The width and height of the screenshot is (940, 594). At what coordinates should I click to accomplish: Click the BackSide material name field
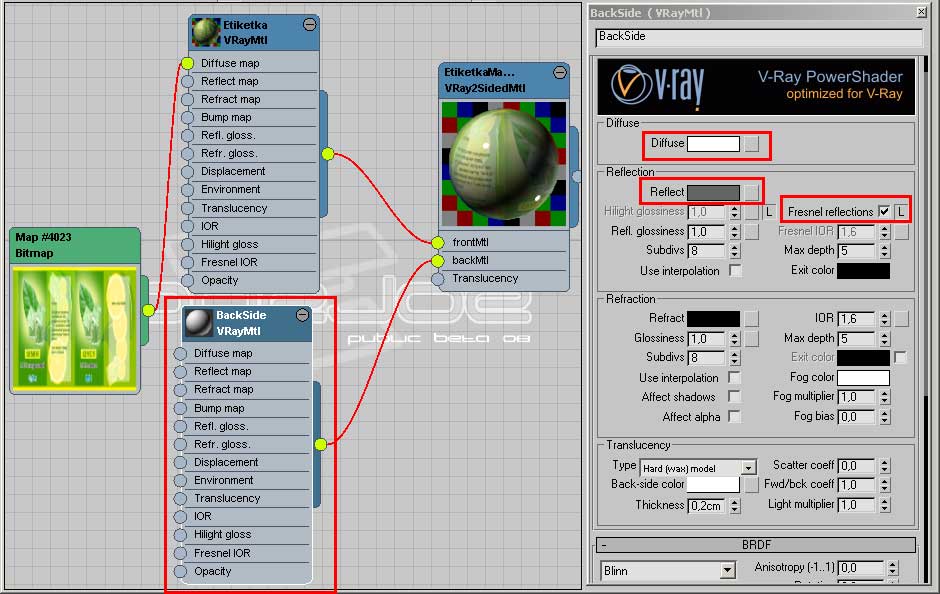point(757,37)
